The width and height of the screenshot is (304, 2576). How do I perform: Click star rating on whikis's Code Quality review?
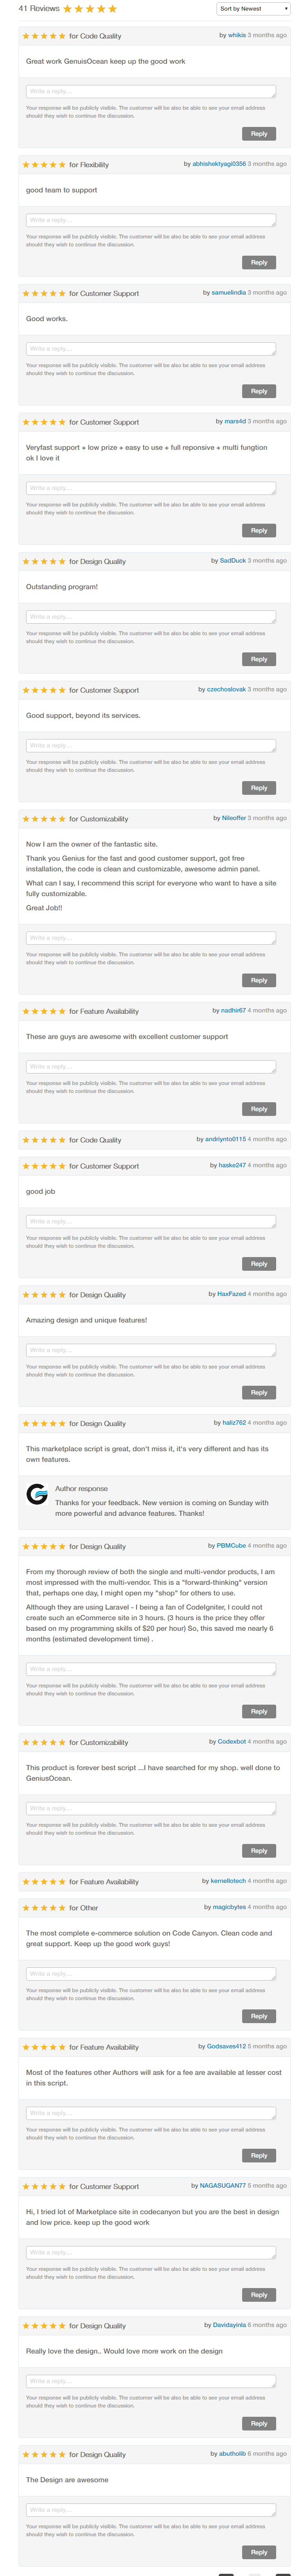coord(44,36)
